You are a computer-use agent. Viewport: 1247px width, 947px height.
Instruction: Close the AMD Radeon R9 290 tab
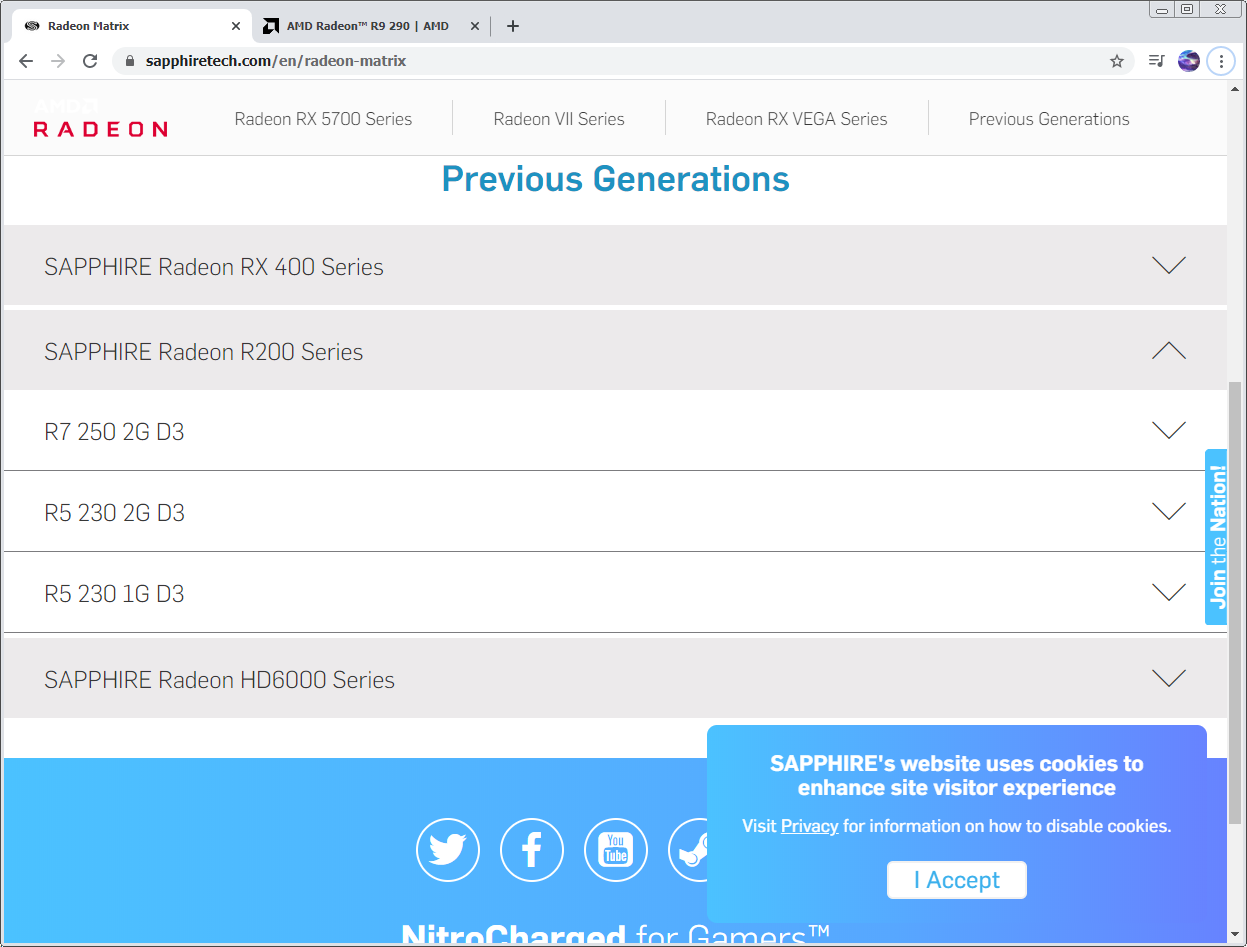click(475, 26)
